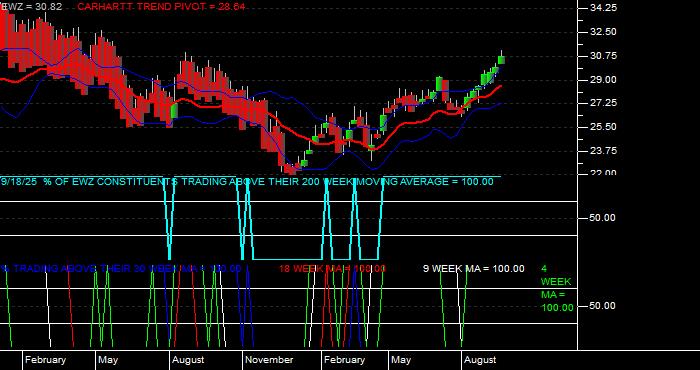Click the 34.25 price axis value
The image size is (700, 370).
coord(603,8)
